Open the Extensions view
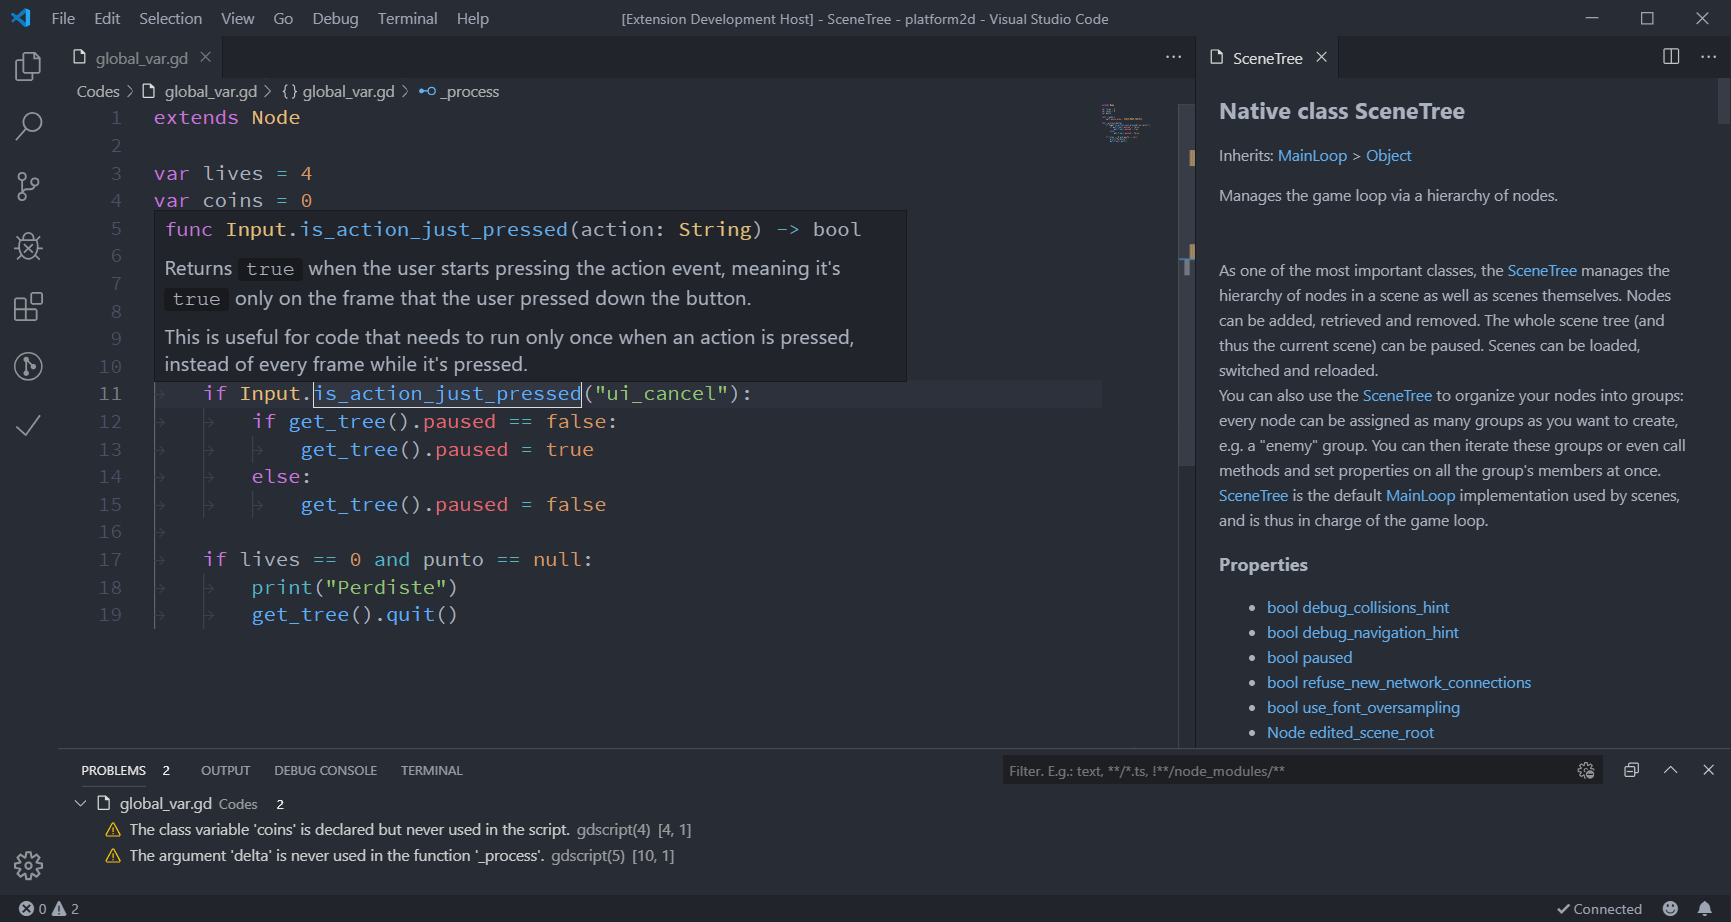This screenshot has height=922, width=1731. point(27,306)
